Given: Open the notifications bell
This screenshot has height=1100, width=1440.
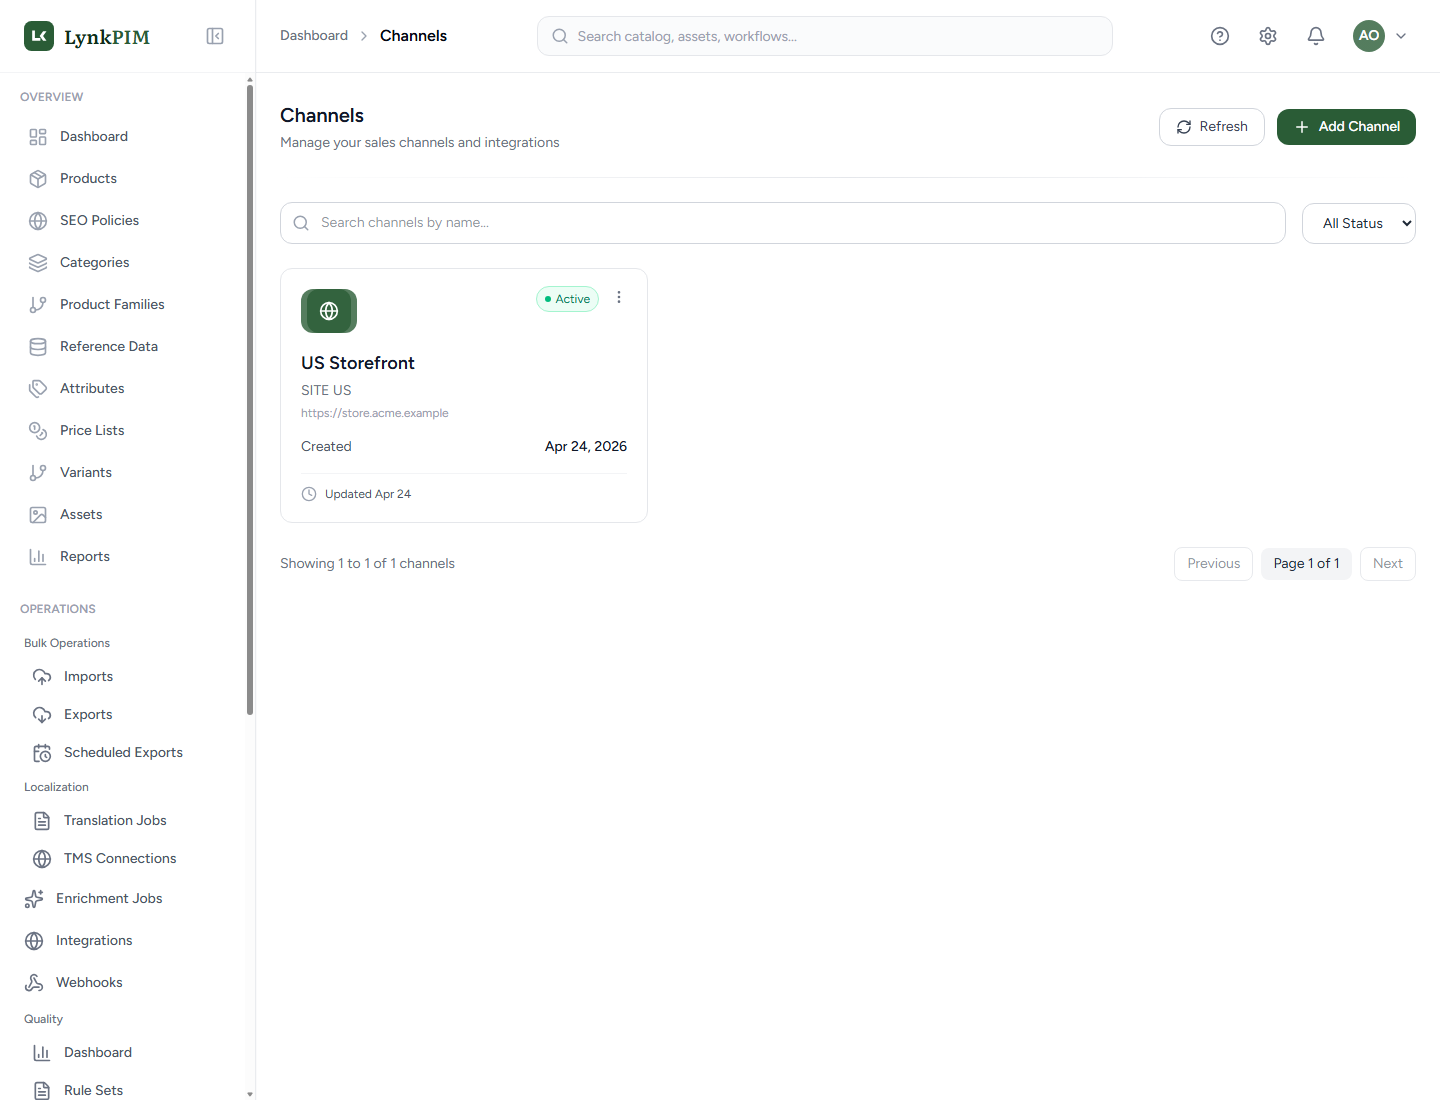Looking at the screenshot, I should (1316, 36).
